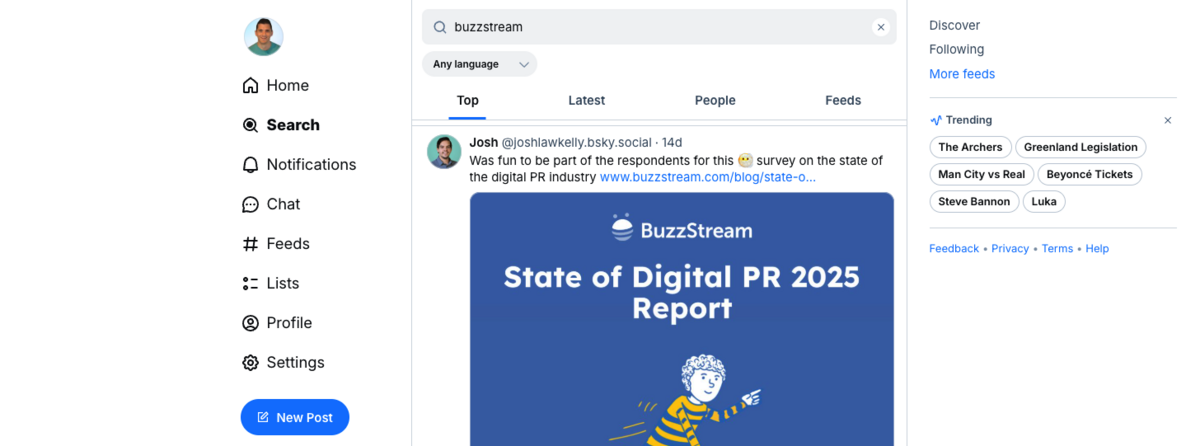Screen dimensions: 1200x446
Task: Select Luka trending topic
Action: pos(1044,201)
